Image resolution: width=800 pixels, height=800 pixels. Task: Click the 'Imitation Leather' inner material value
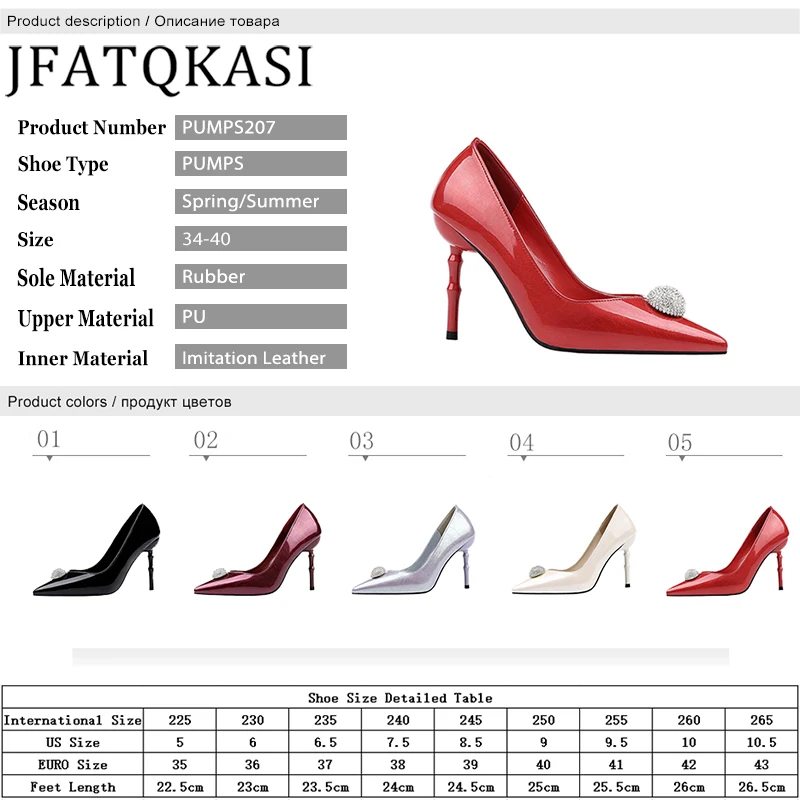261,357
